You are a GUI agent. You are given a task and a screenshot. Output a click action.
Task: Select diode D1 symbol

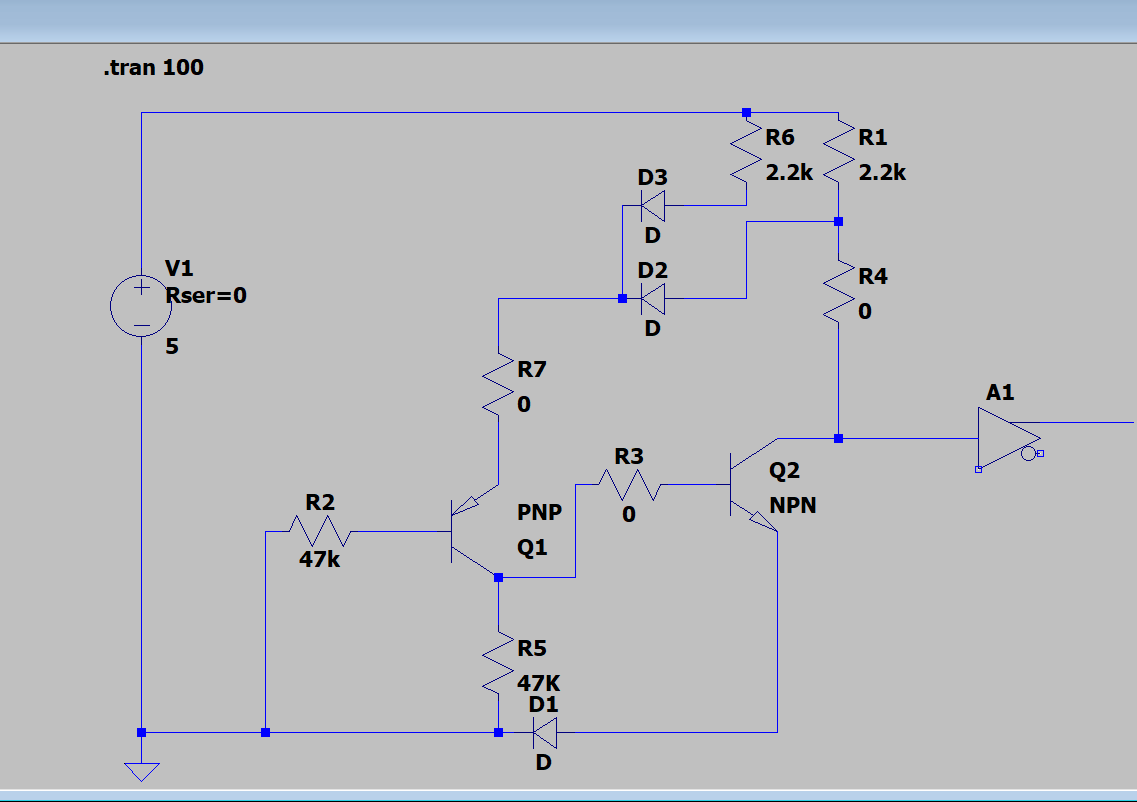(x=545, y=732)
